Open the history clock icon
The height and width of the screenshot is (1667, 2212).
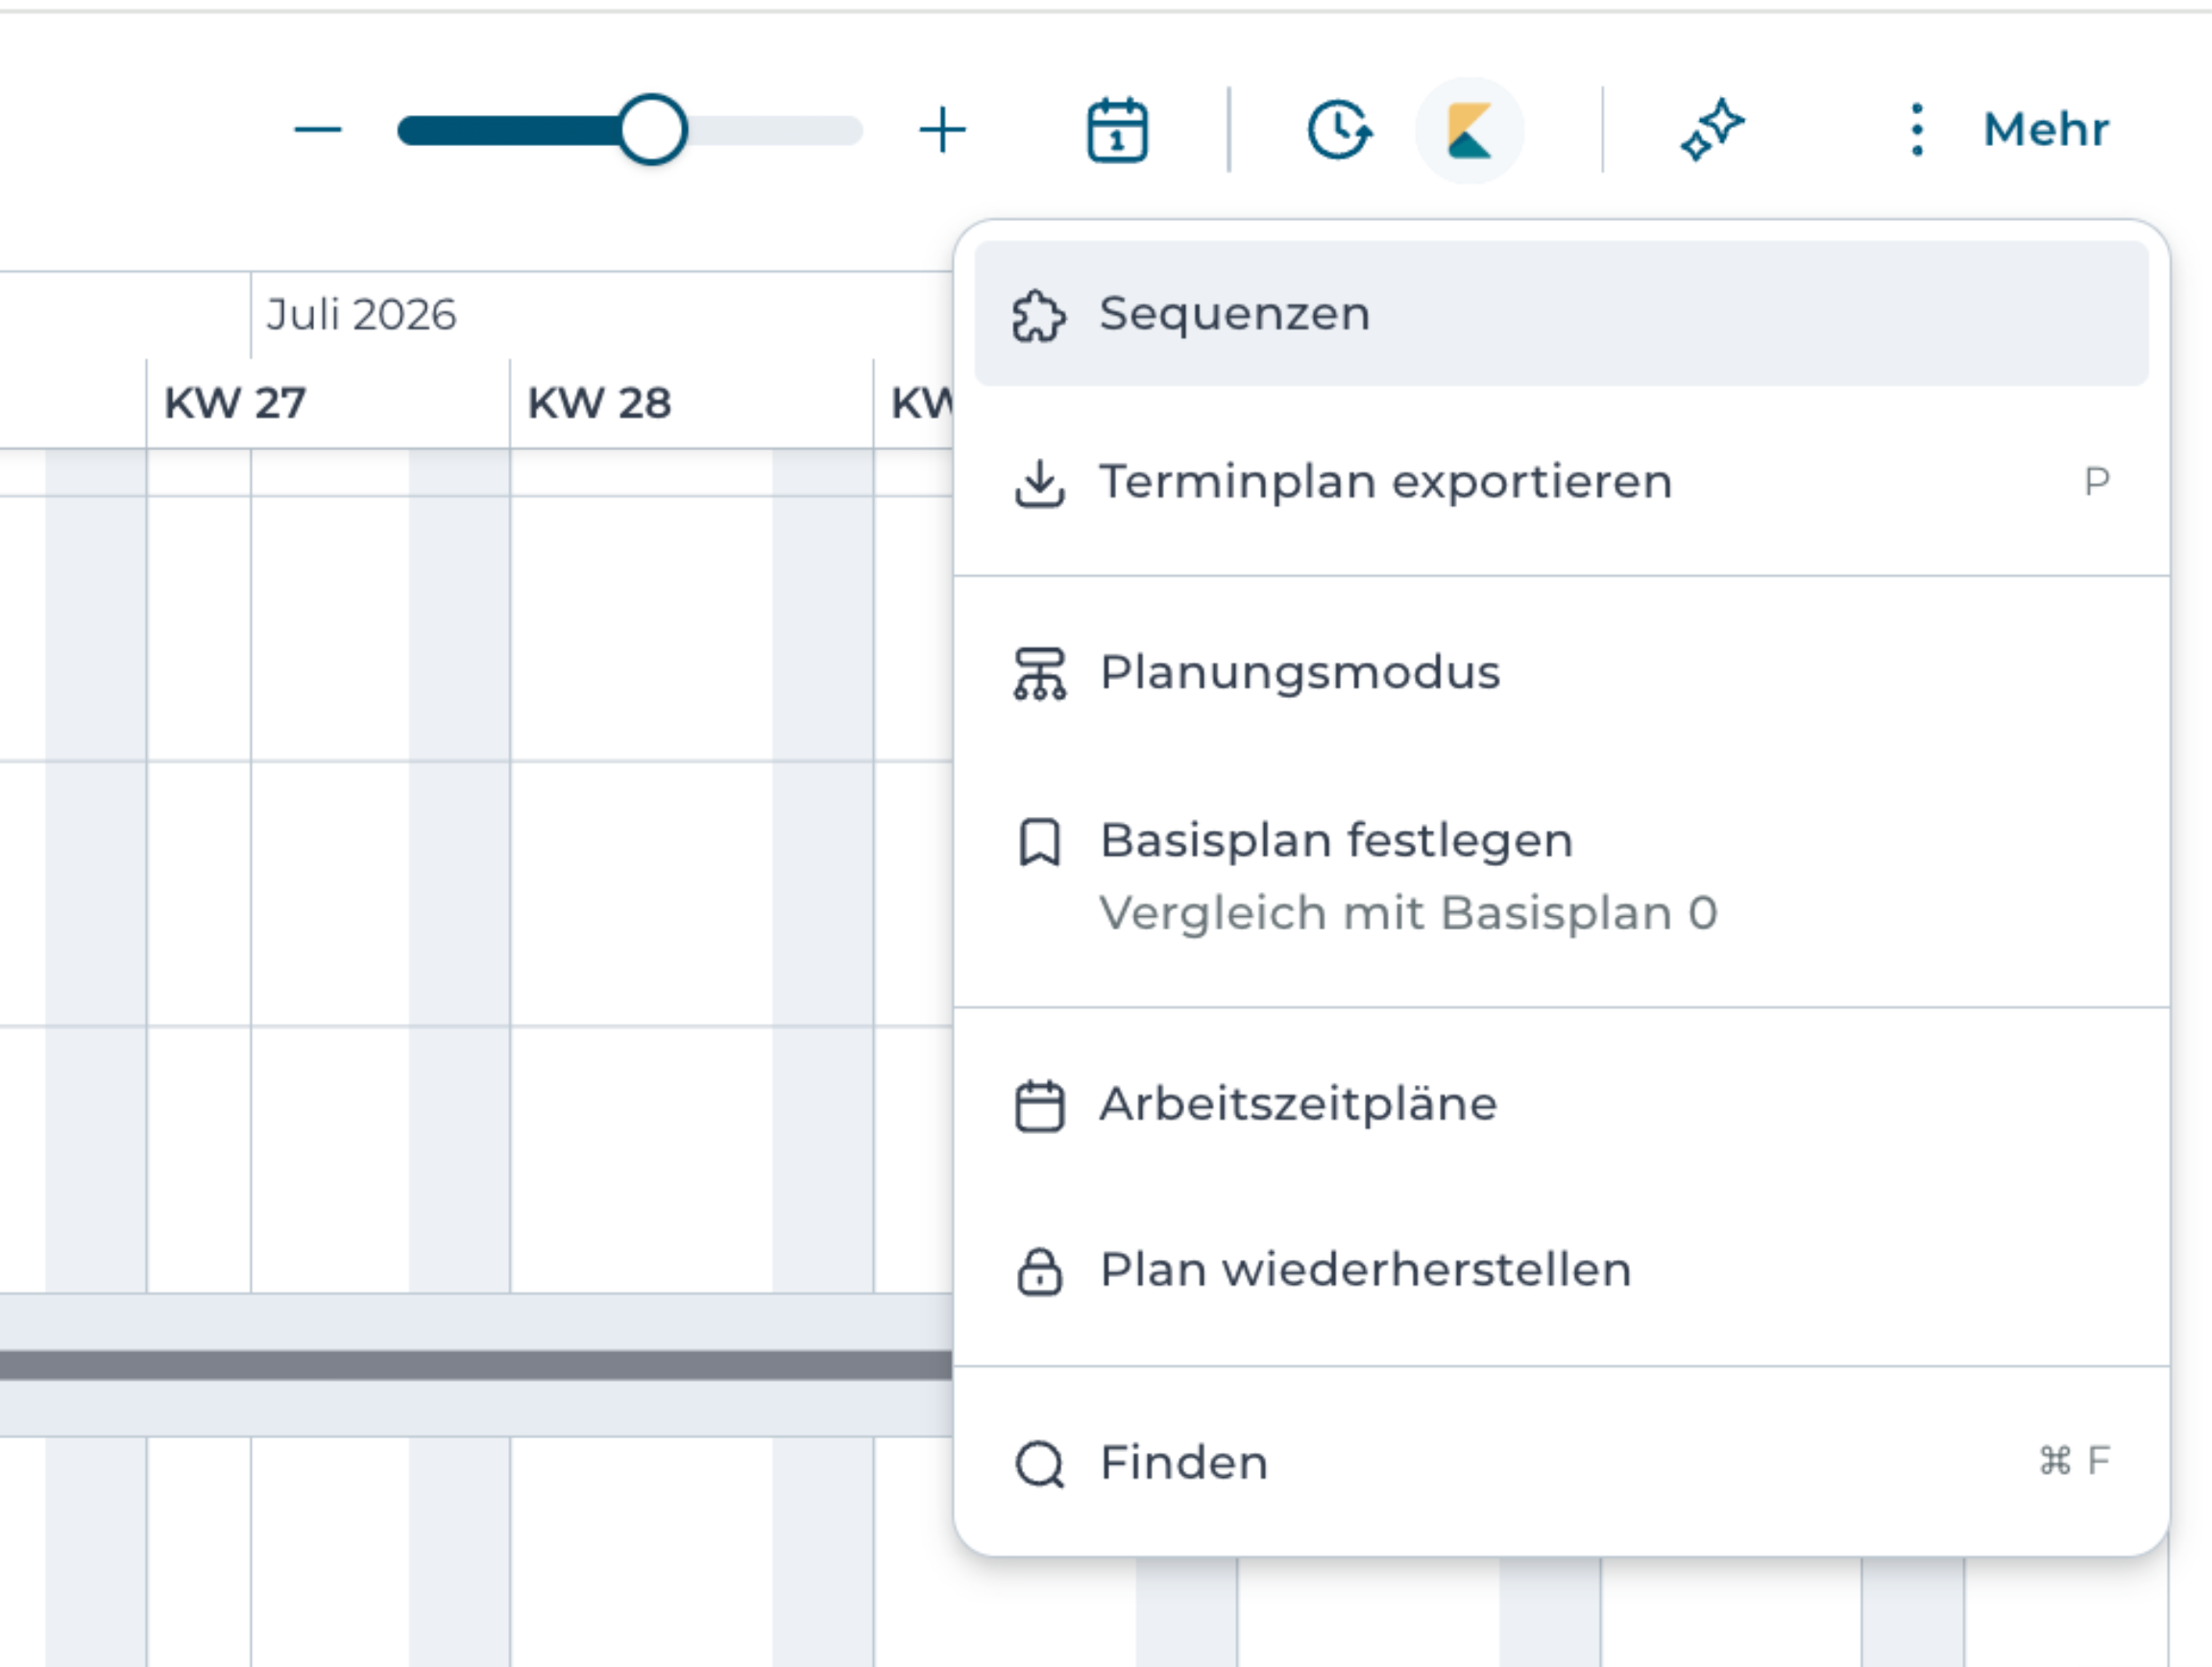tap(1340, 130)
